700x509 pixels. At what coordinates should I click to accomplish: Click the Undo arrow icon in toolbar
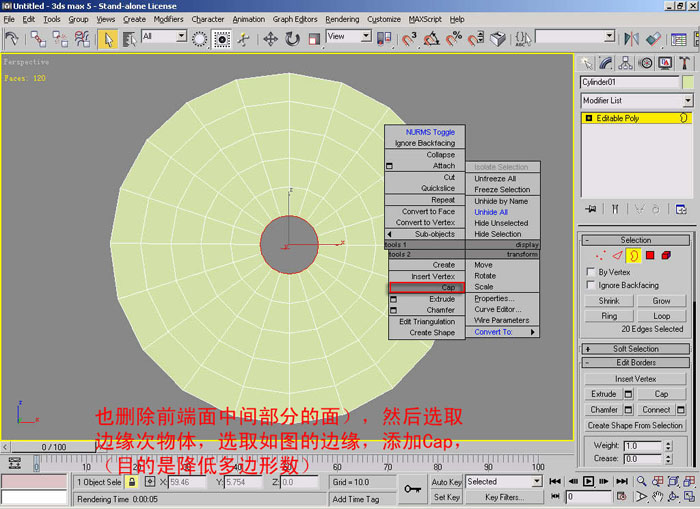pos(12,39)
